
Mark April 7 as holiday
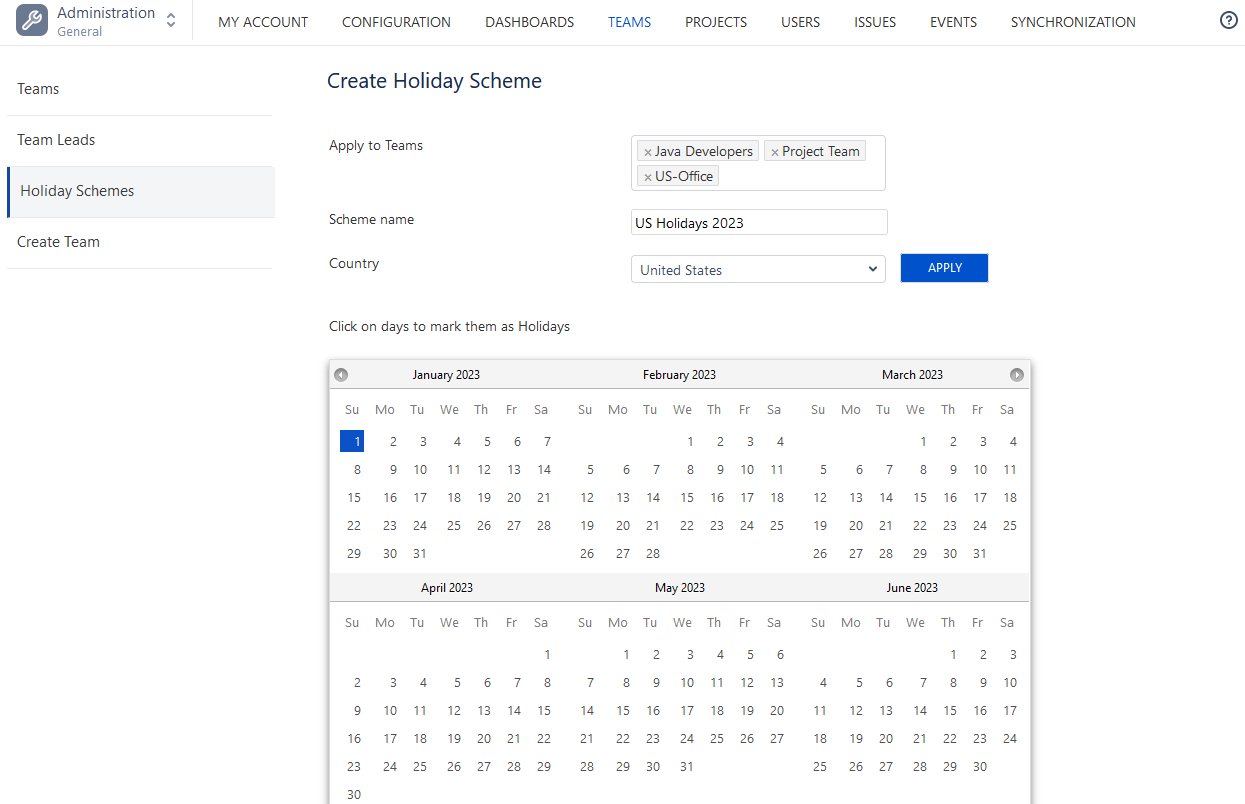517,682
